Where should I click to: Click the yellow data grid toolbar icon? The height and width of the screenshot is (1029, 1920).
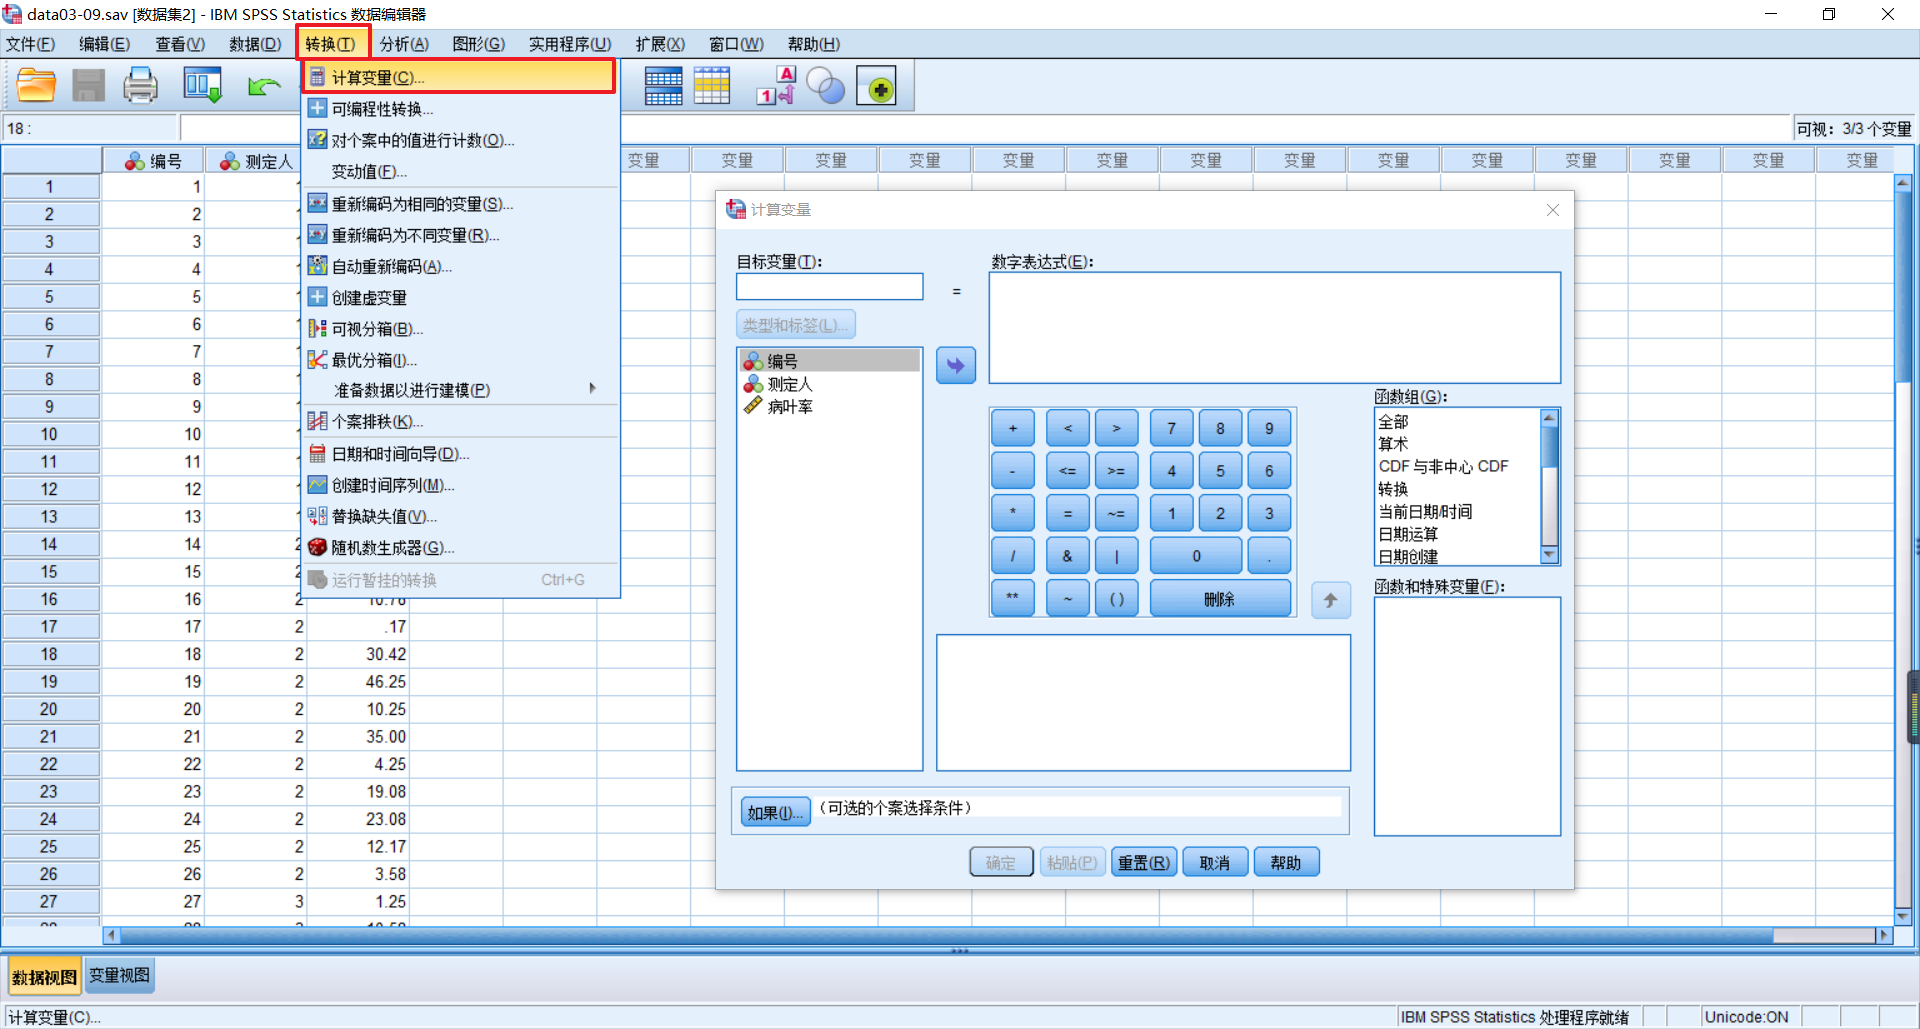tap(712, 86)
